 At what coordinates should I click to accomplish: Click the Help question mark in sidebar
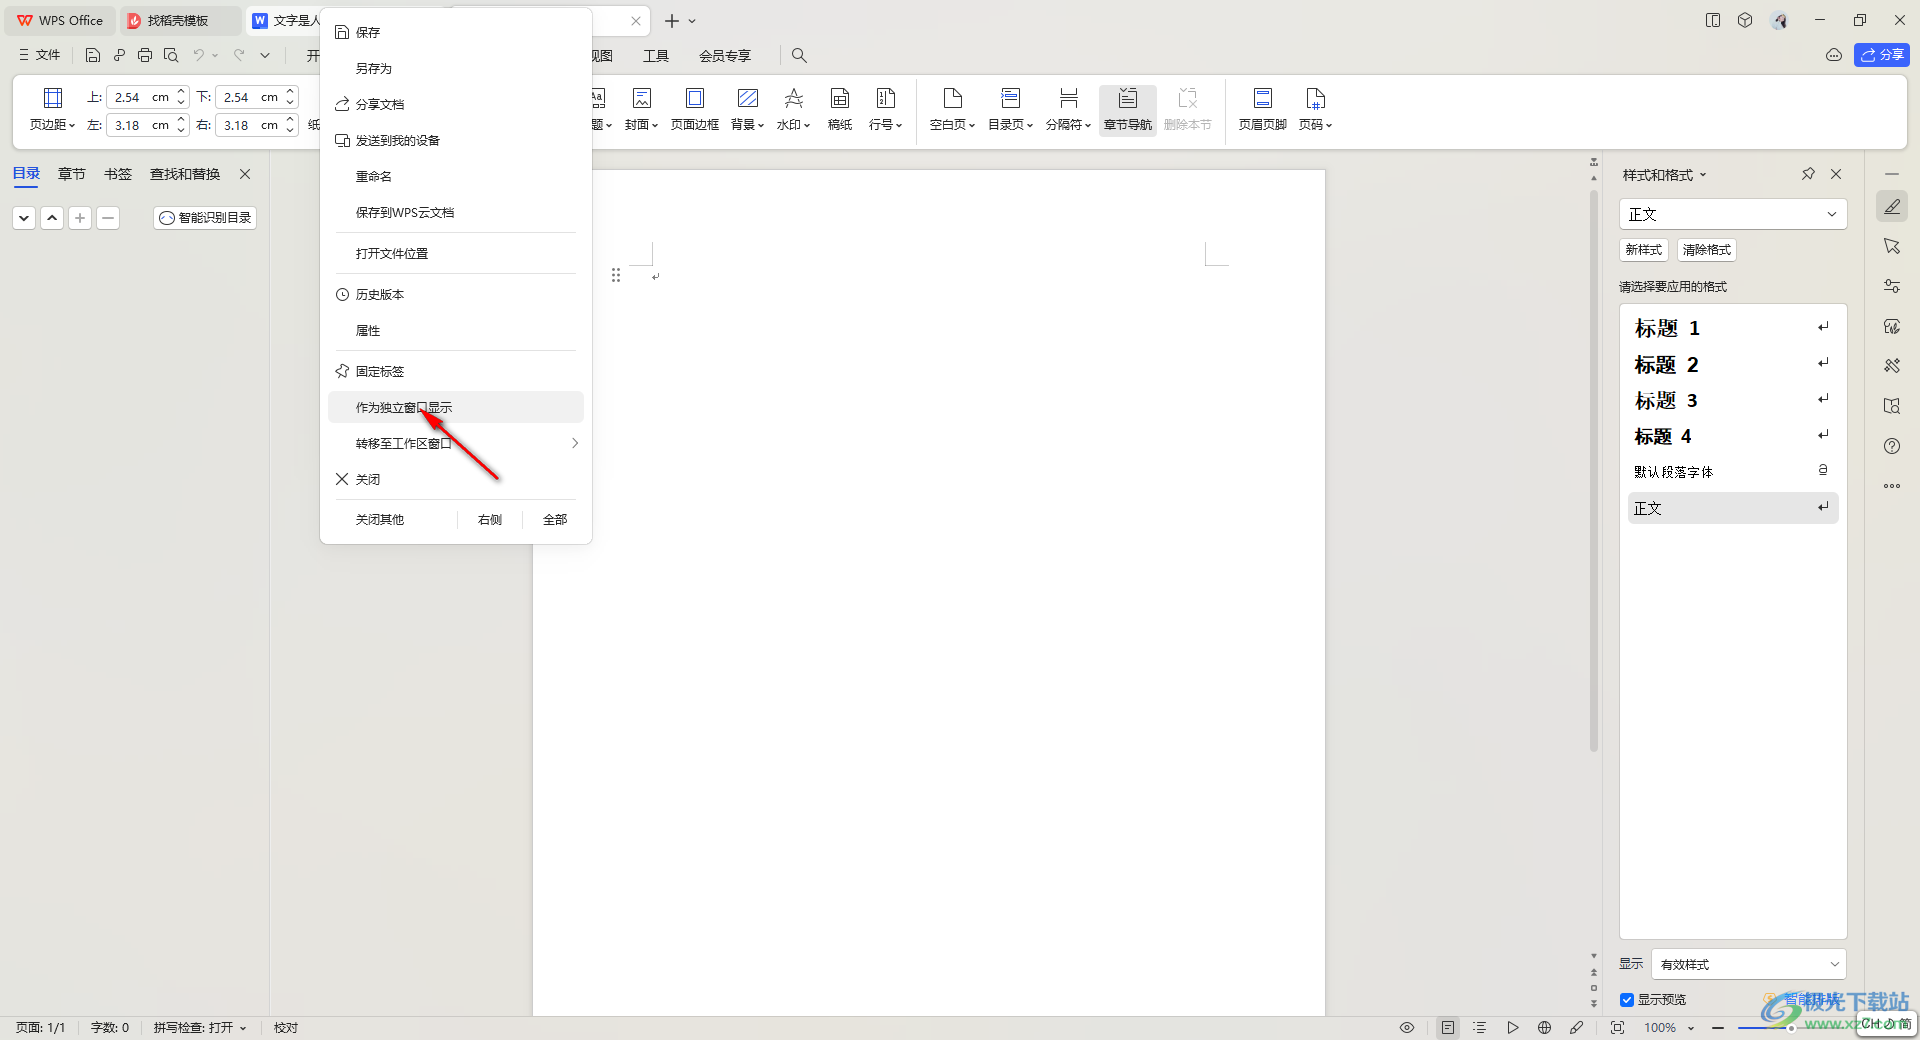(1892, 446)
